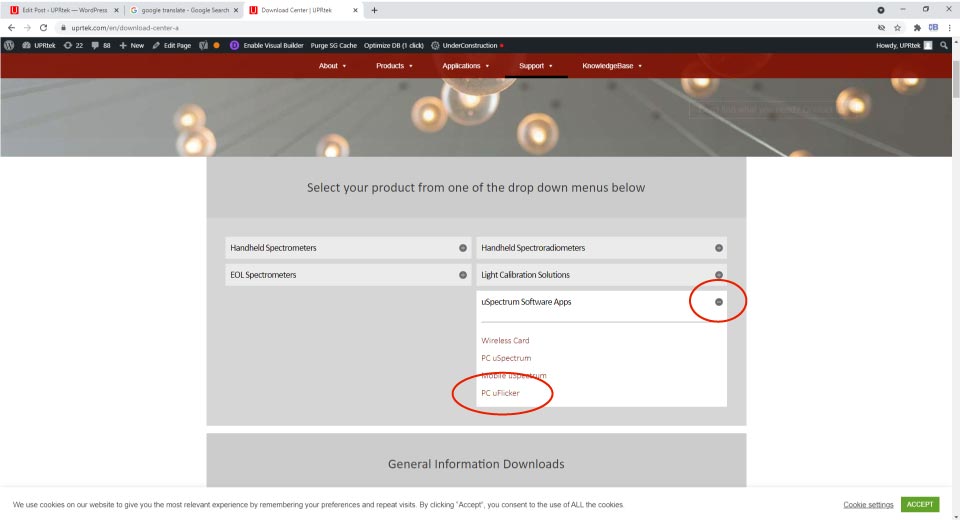Reload the page with refresh icon
The image size is (960, 520).
[x=43, y=28]
